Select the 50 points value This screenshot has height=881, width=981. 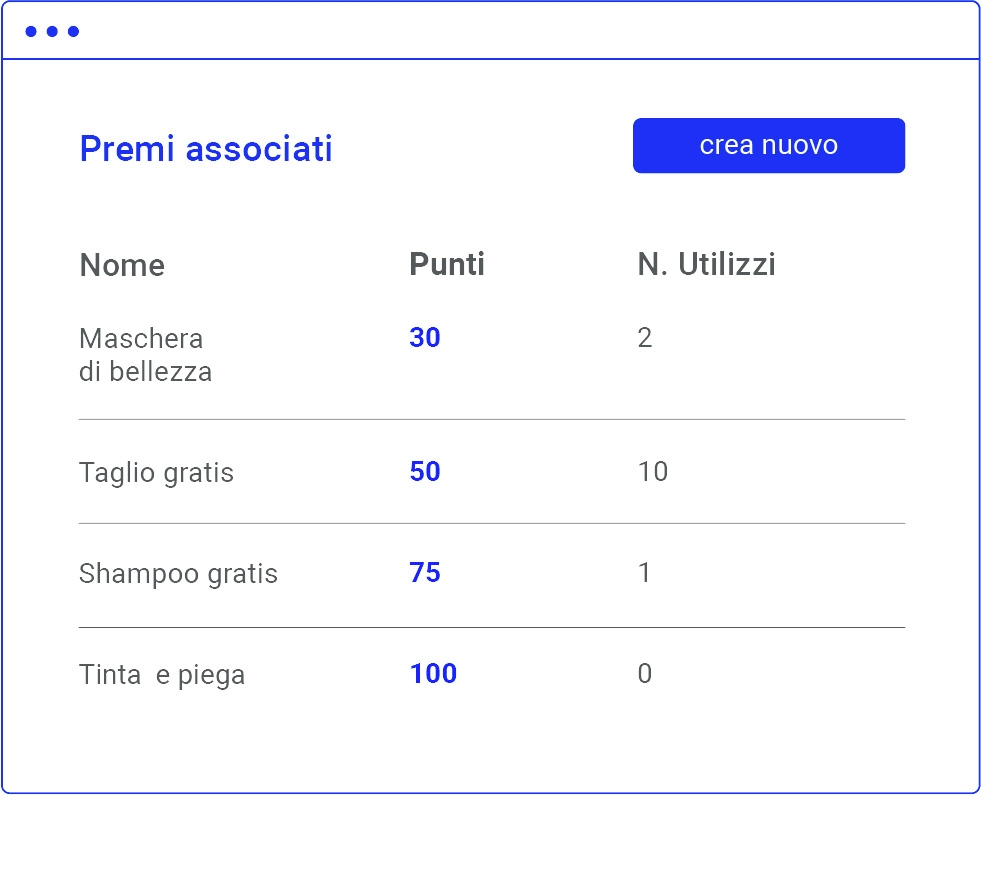click(424, 472)
